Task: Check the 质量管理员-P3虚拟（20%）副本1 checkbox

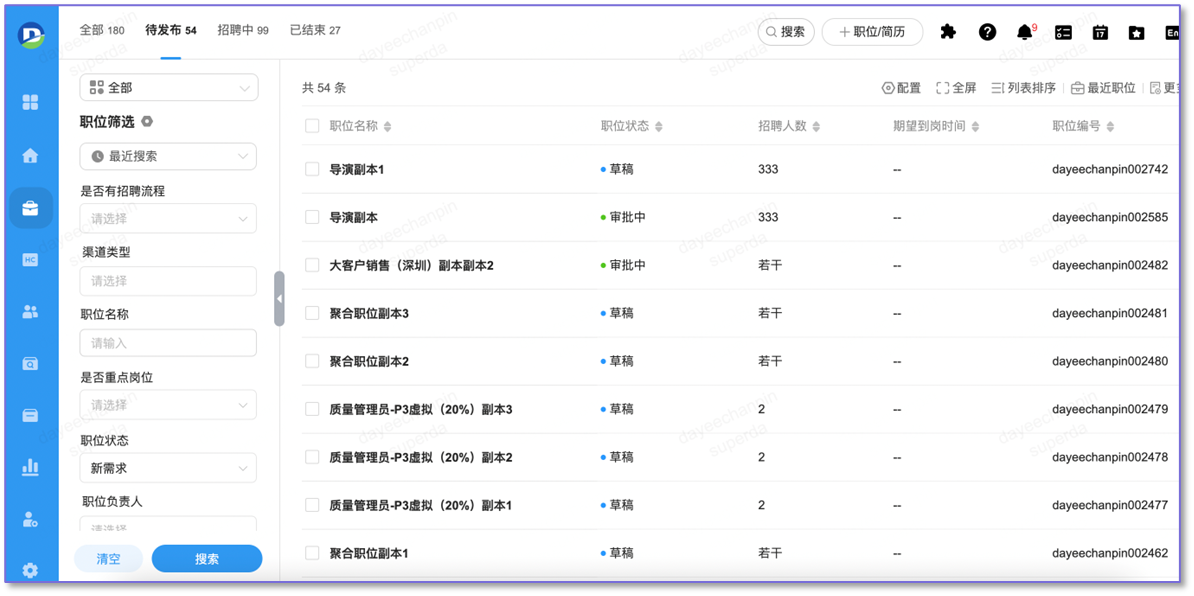Action: [x=312, y=505]
